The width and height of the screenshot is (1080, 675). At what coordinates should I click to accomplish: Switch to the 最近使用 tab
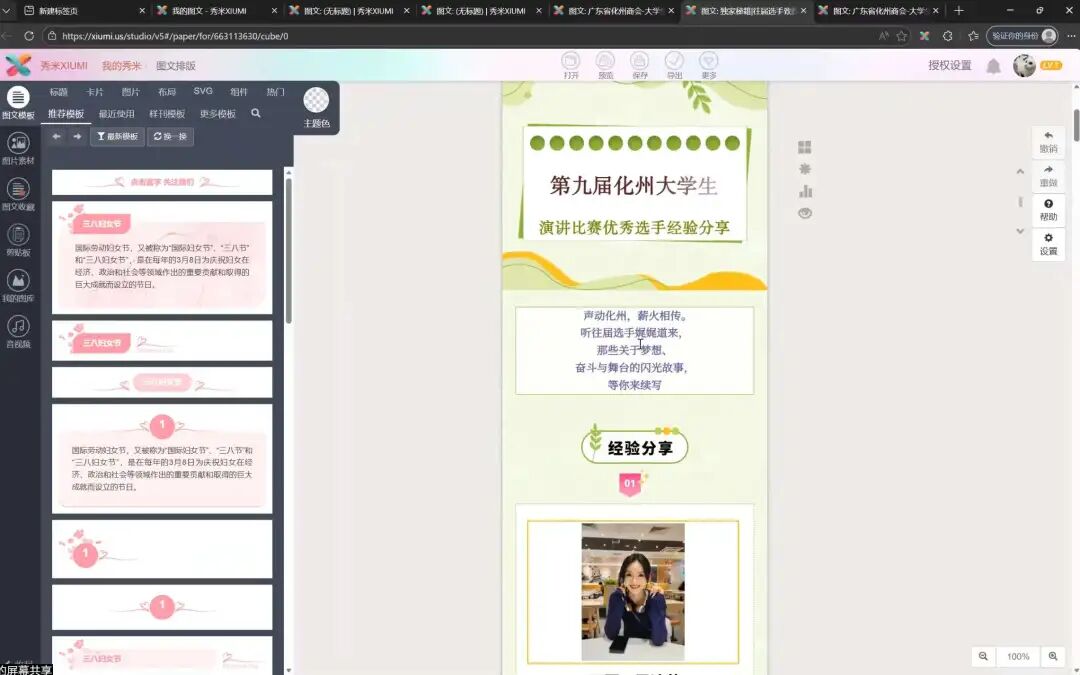(116, 114)
